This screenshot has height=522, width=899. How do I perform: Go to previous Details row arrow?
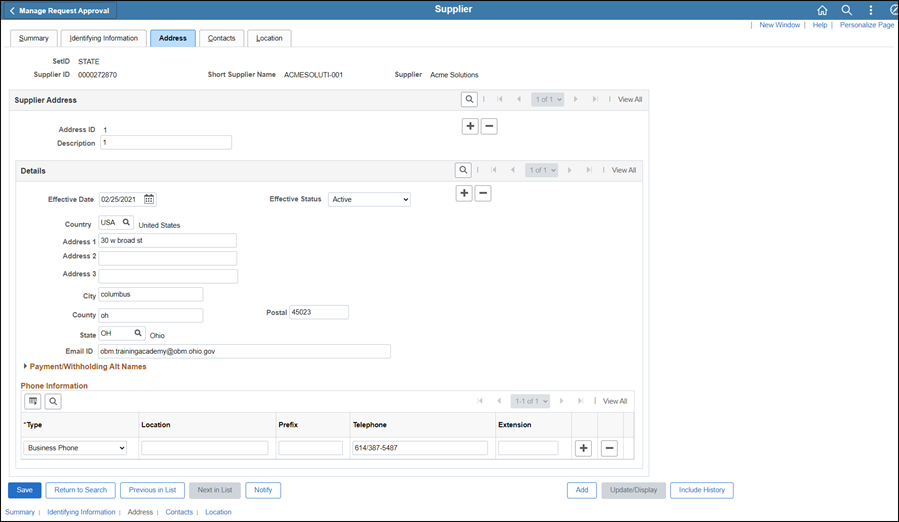click(513, 170)
